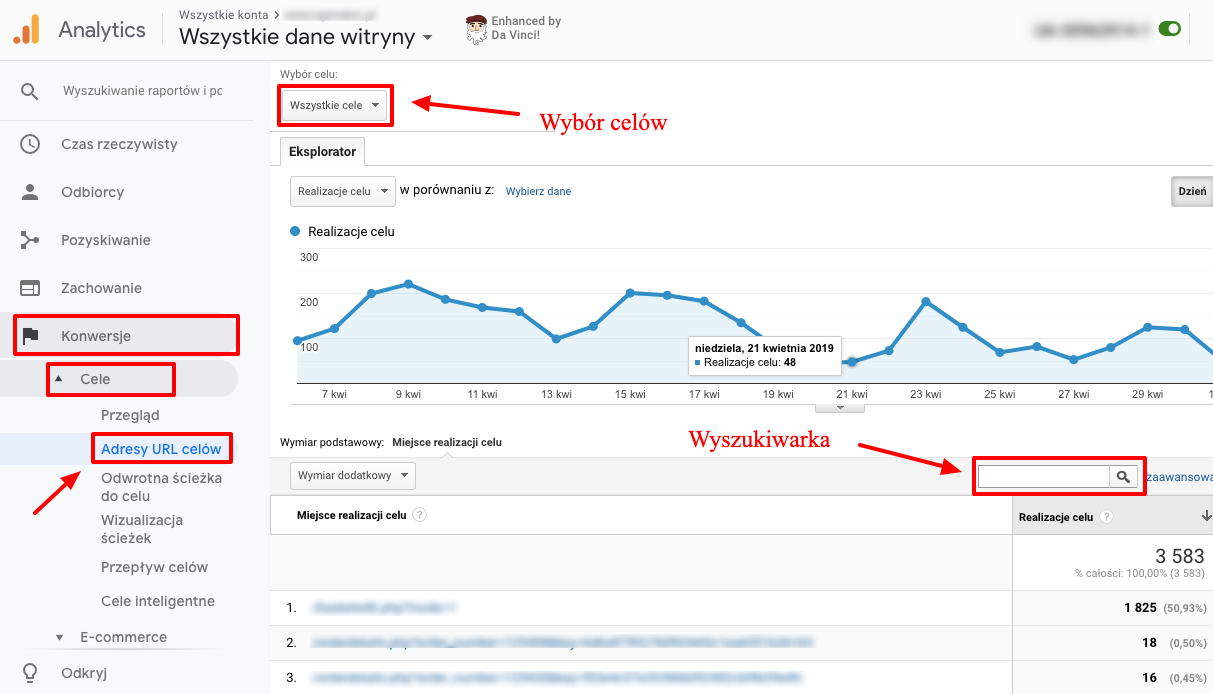
Task: Select the Eksplorator tab
Action: coord(322,151)
